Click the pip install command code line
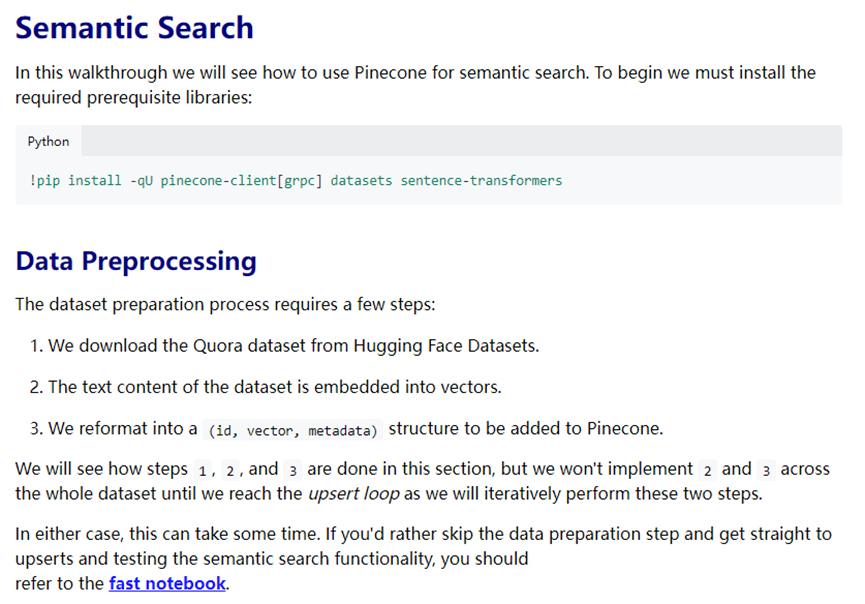The width and height of the screenshot is (865, 604). pyautogui.click(x=296, y=181)
